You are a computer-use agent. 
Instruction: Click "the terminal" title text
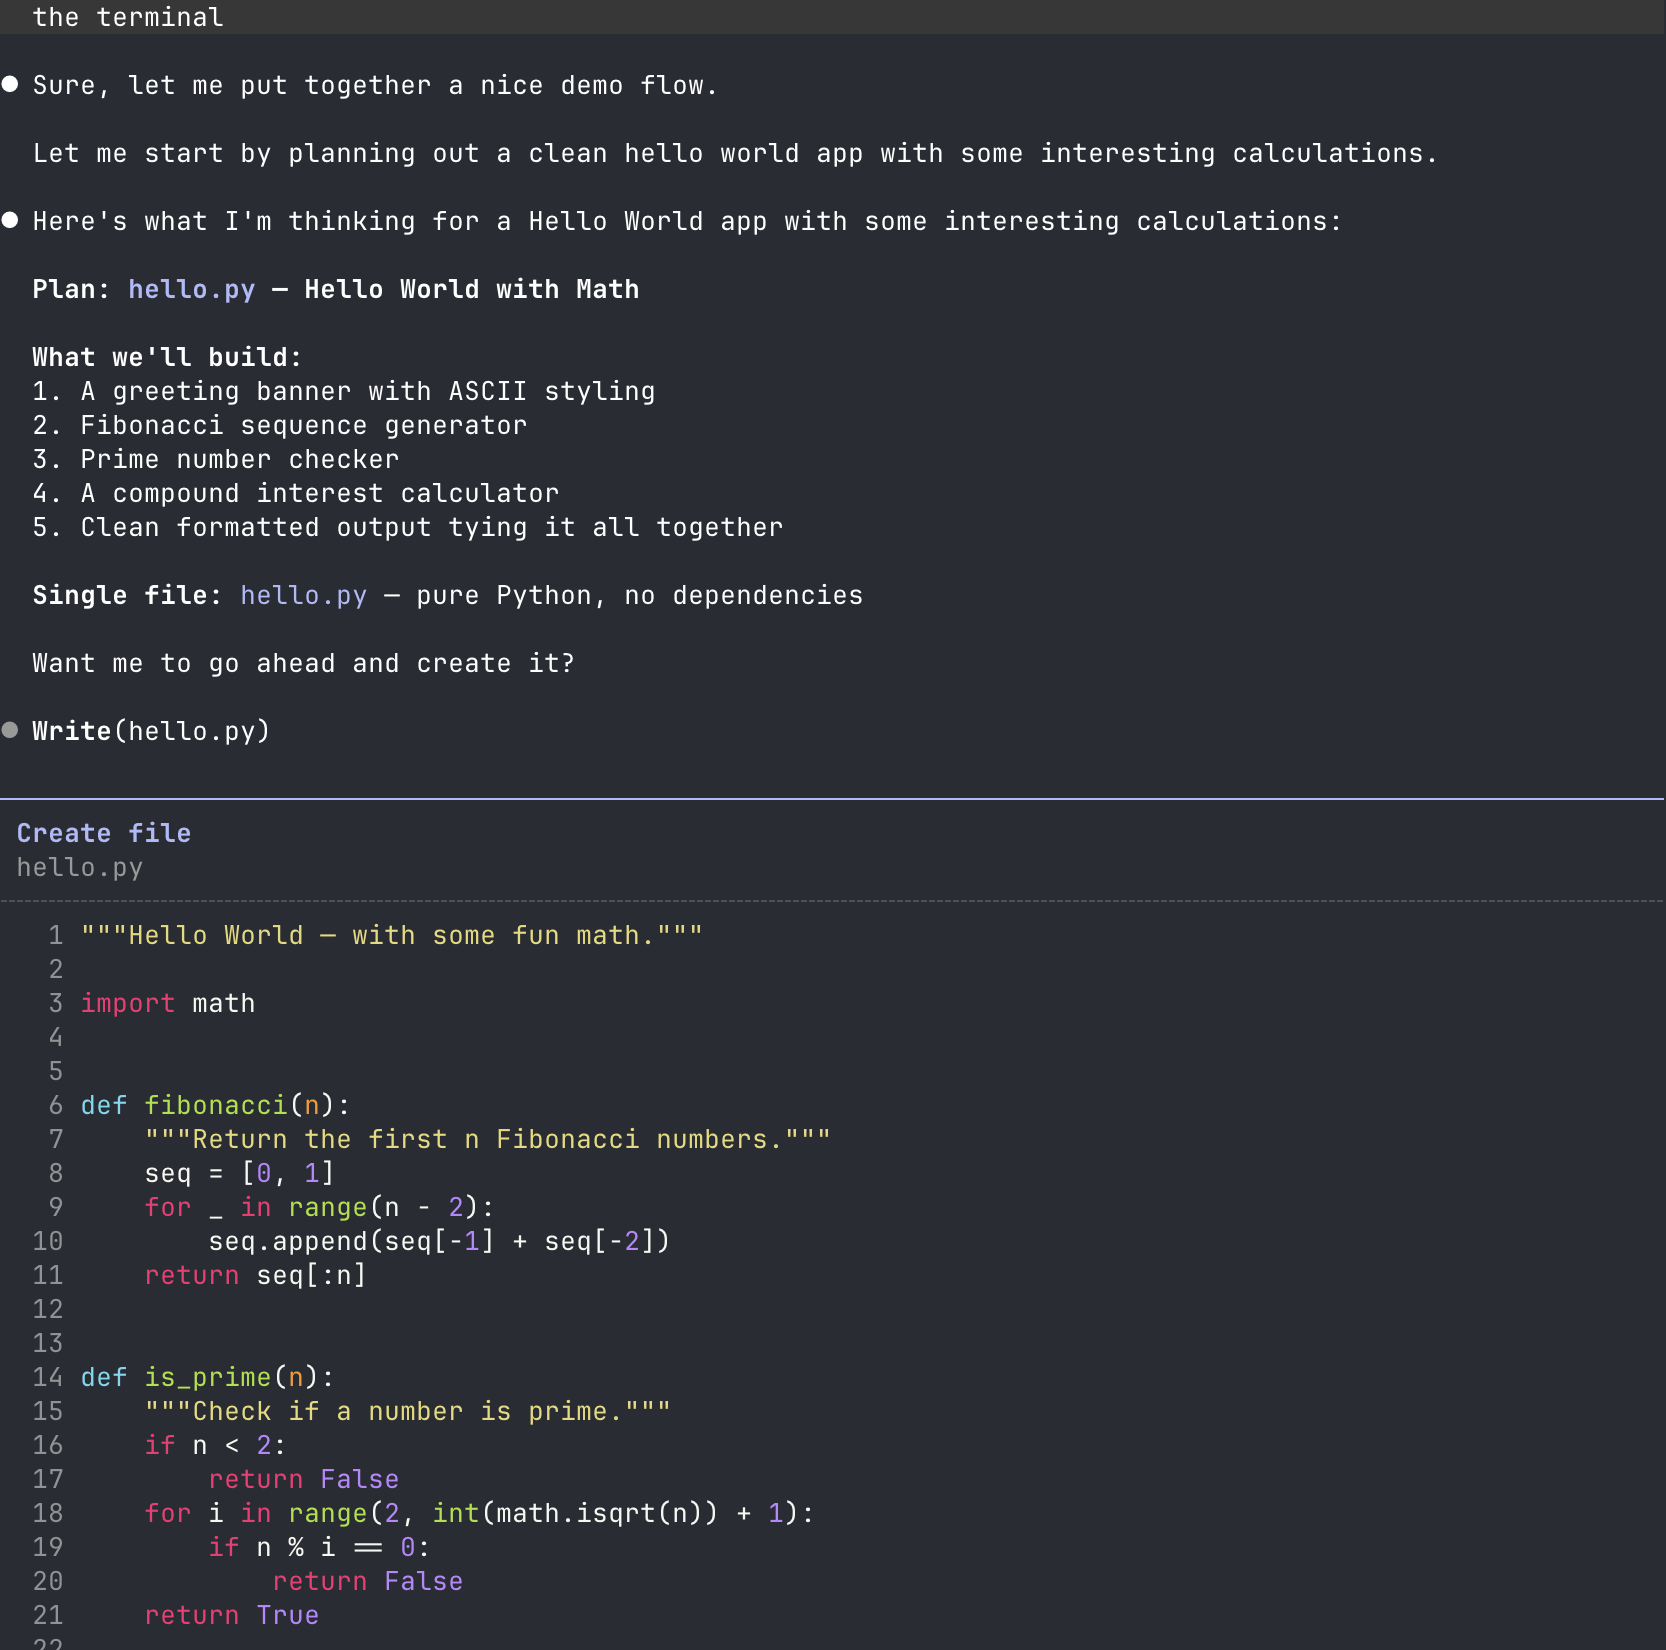pos(128,16)
